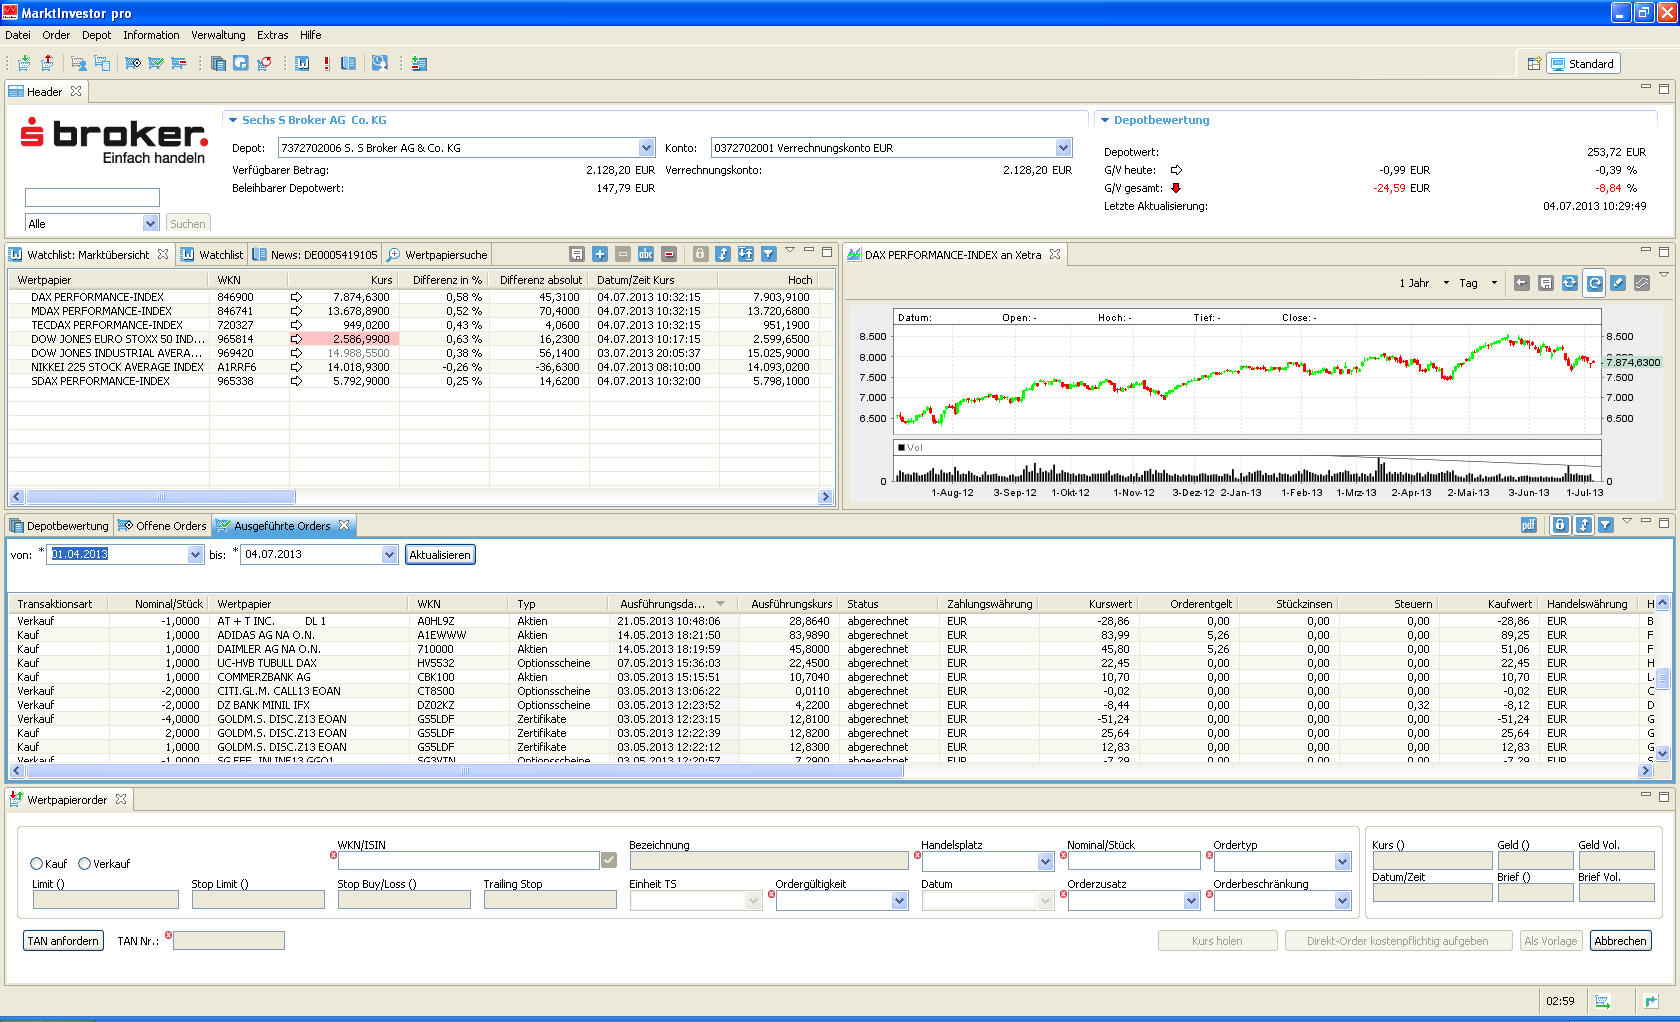
Task: Toggle the lock button in the executed orders panel
Action: [1560, 525]
